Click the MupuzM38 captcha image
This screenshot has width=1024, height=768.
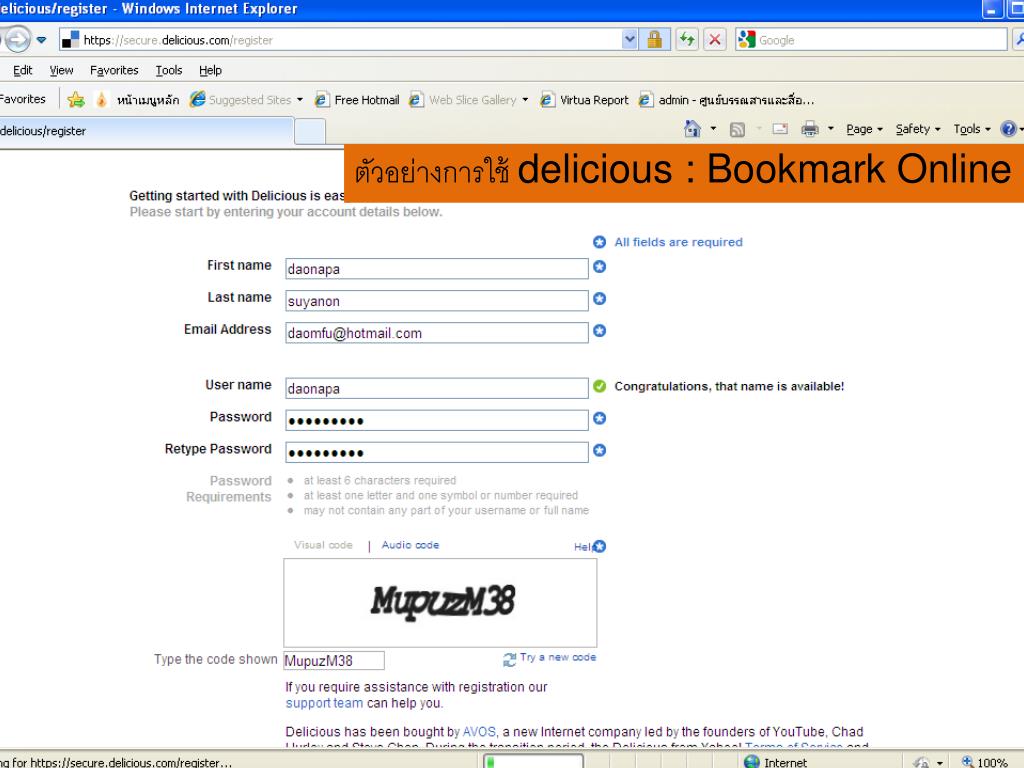click(x=440, y=603)
